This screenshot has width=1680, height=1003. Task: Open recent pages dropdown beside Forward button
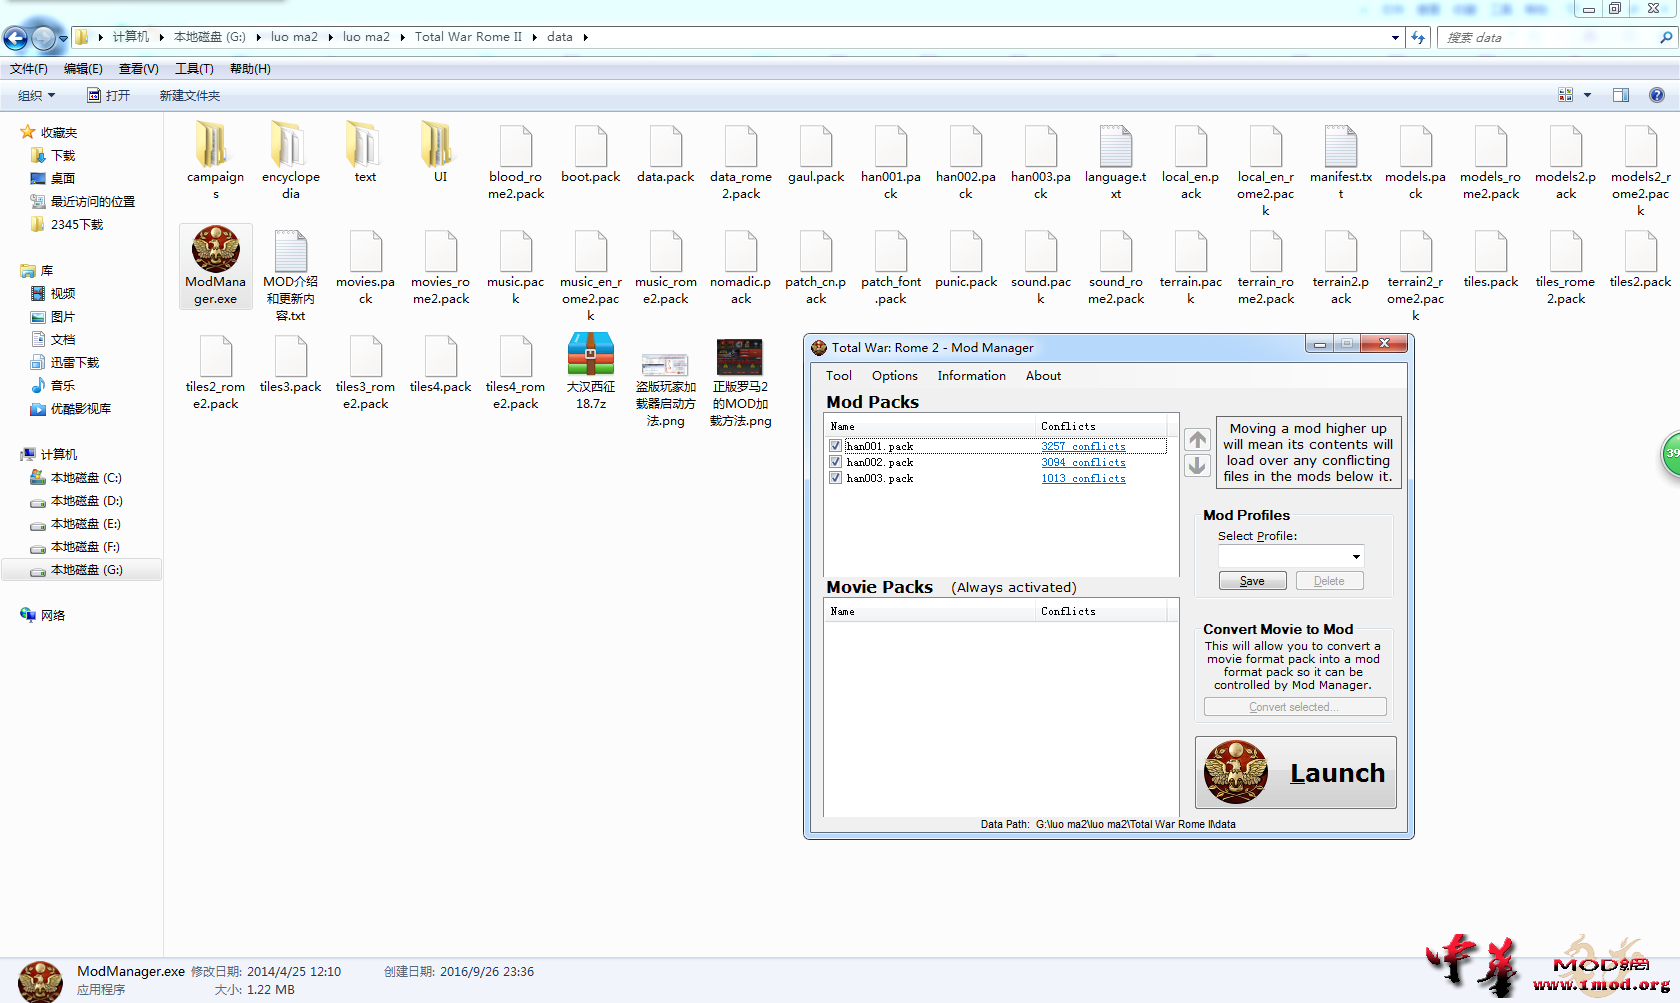(63, 39)
